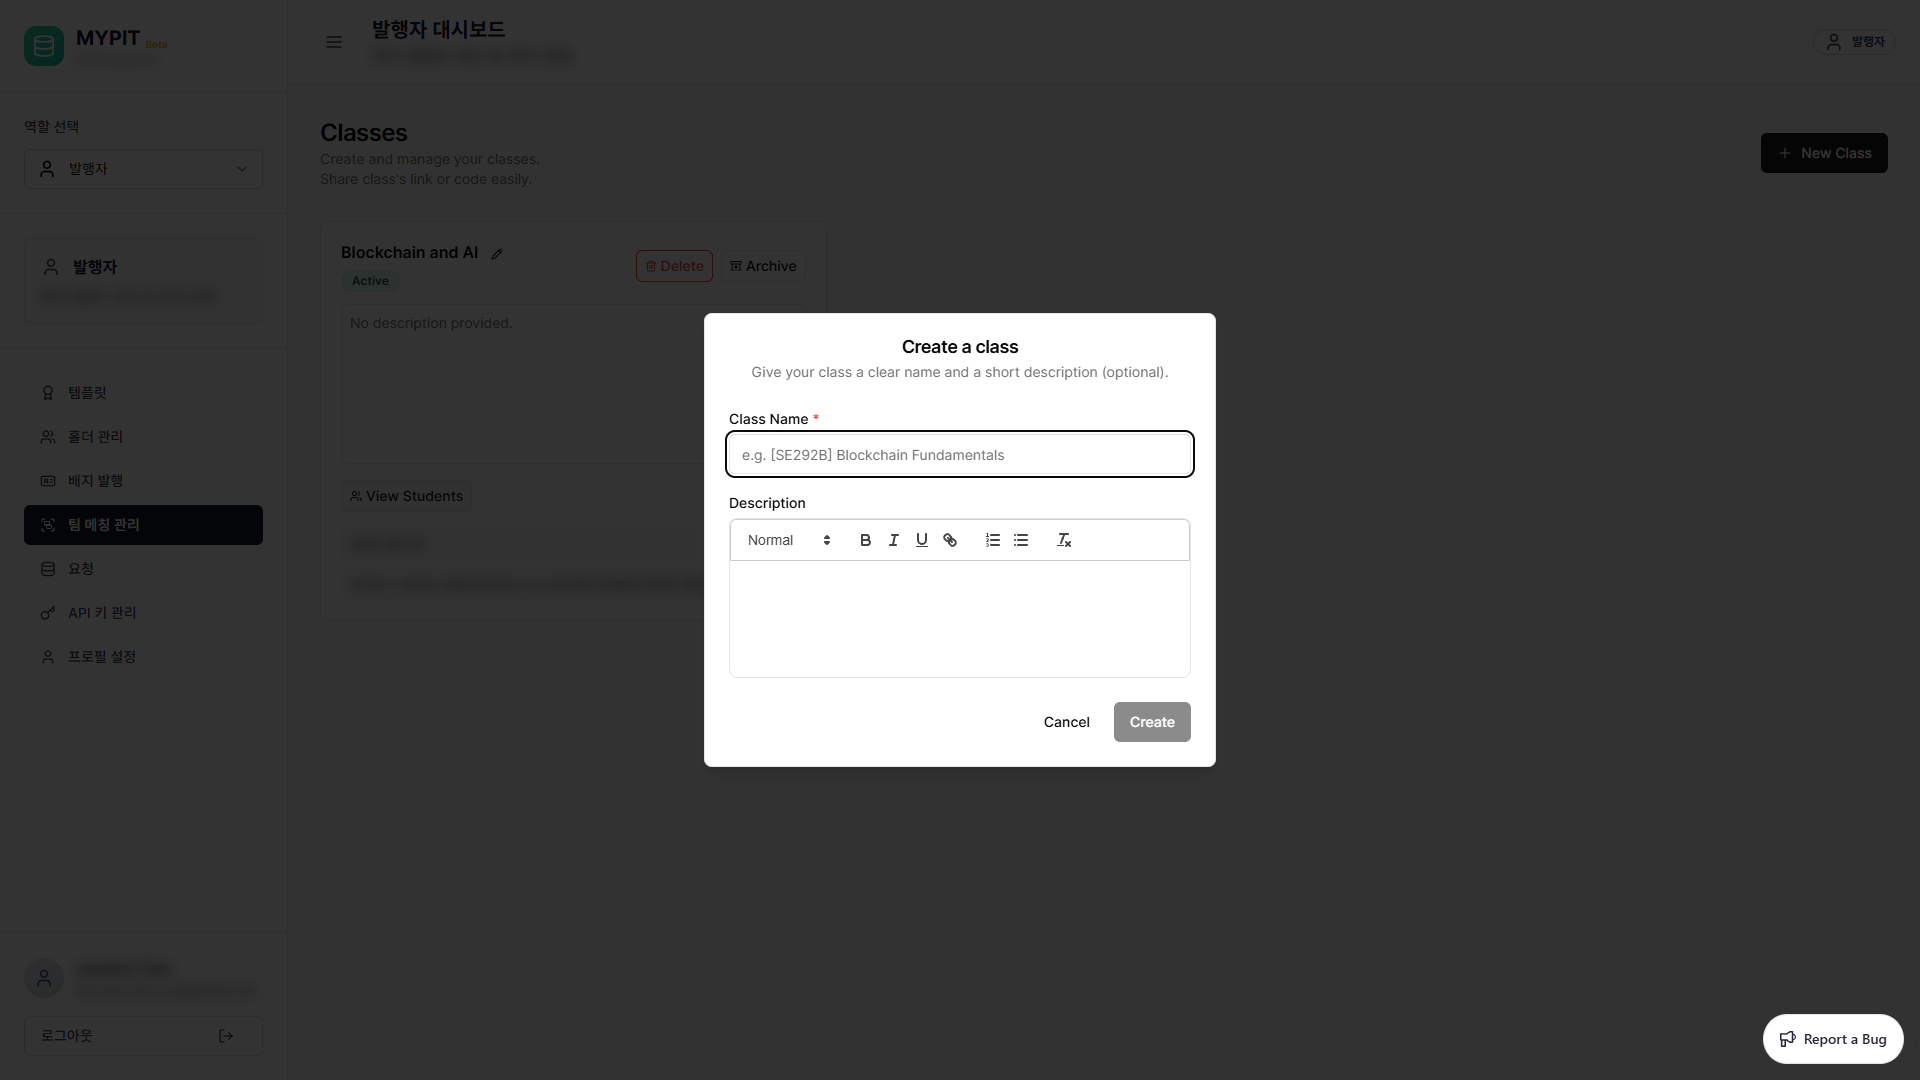1920x1080 pixels.
Task: Click inside the Description text area
Action: (x=959, y=618)
